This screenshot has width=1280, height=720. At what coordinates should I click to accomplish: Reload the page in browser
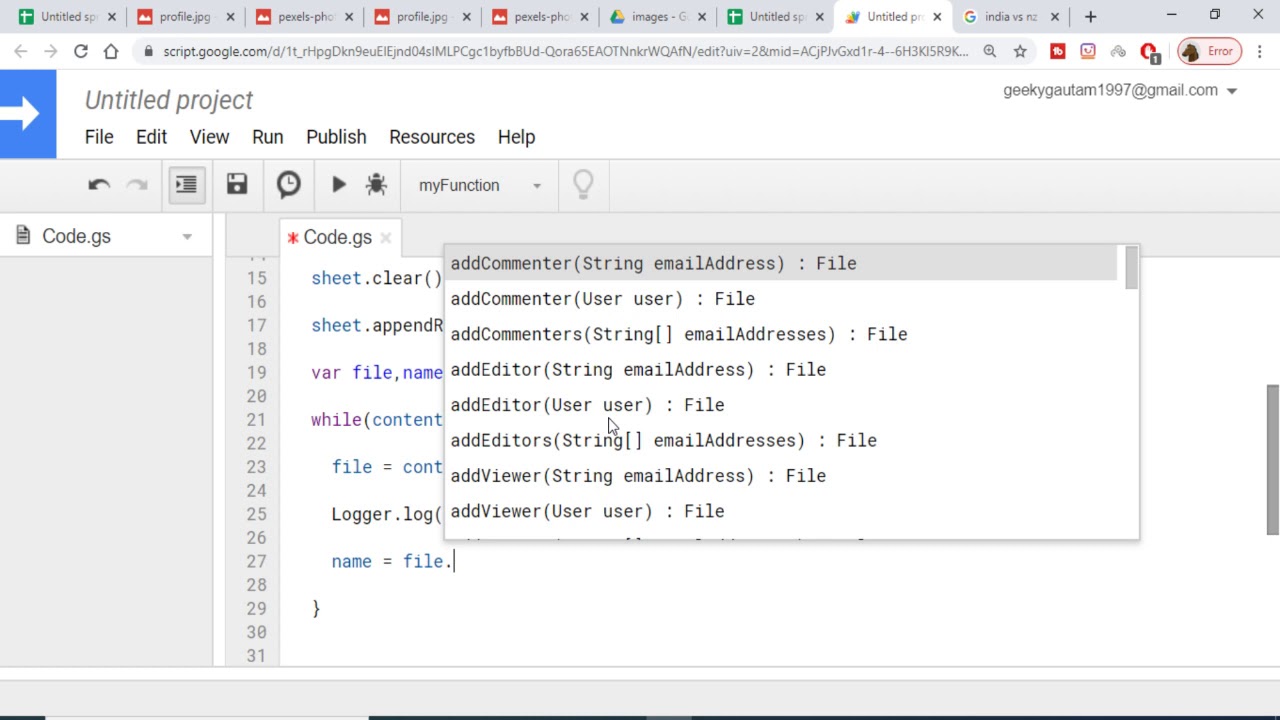coord(81,52)
